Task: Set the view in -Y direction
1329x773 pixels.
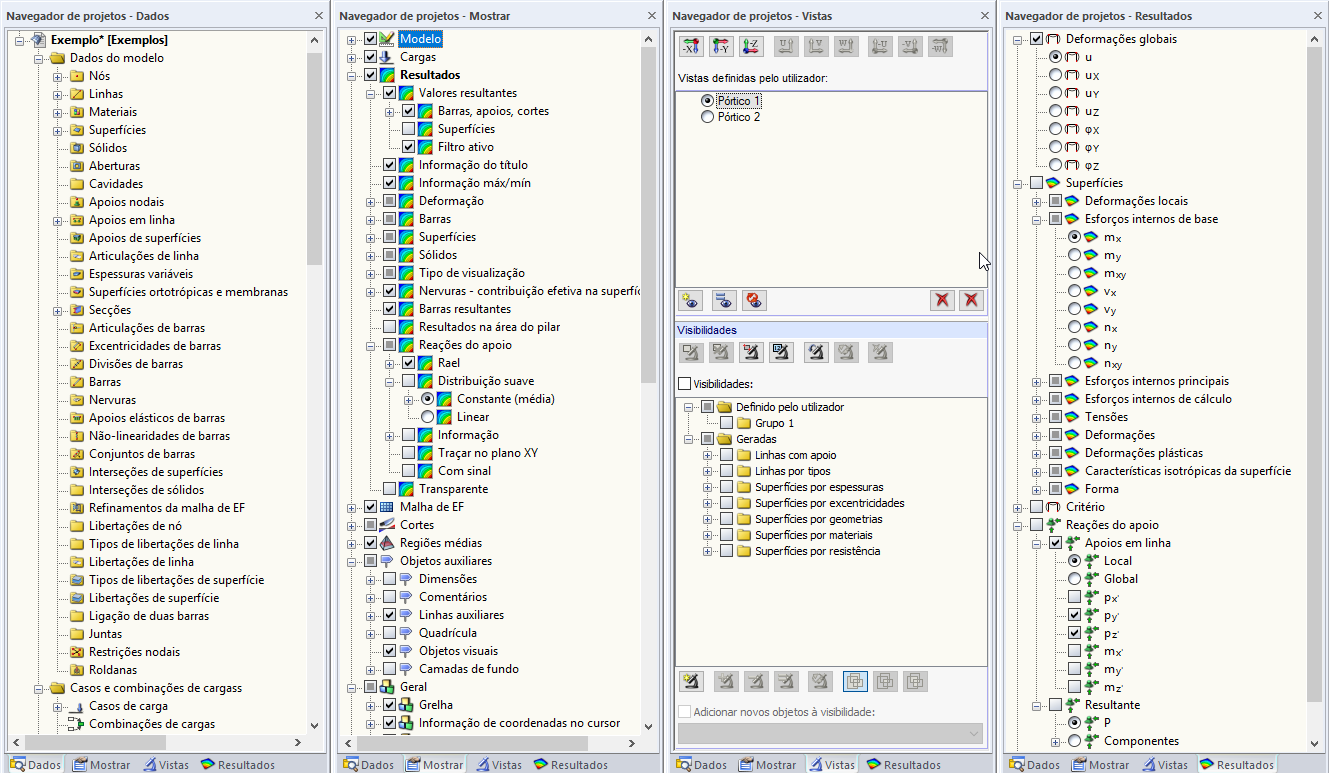Action: 721,45
